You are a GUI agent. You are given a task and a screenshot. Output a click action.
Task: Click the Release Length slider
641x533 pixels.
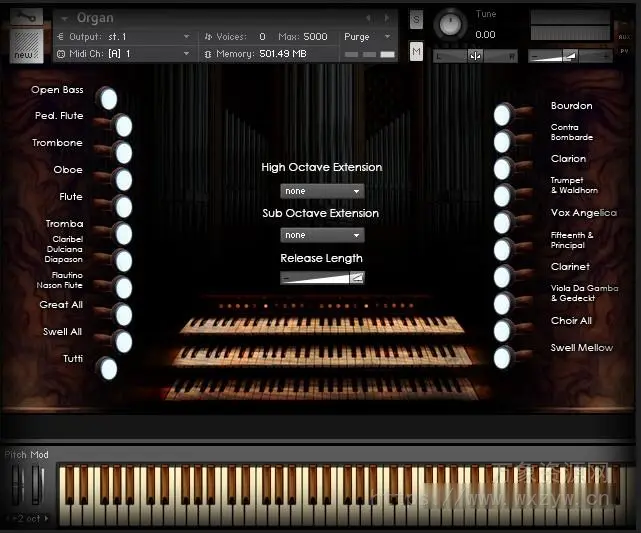322,278
